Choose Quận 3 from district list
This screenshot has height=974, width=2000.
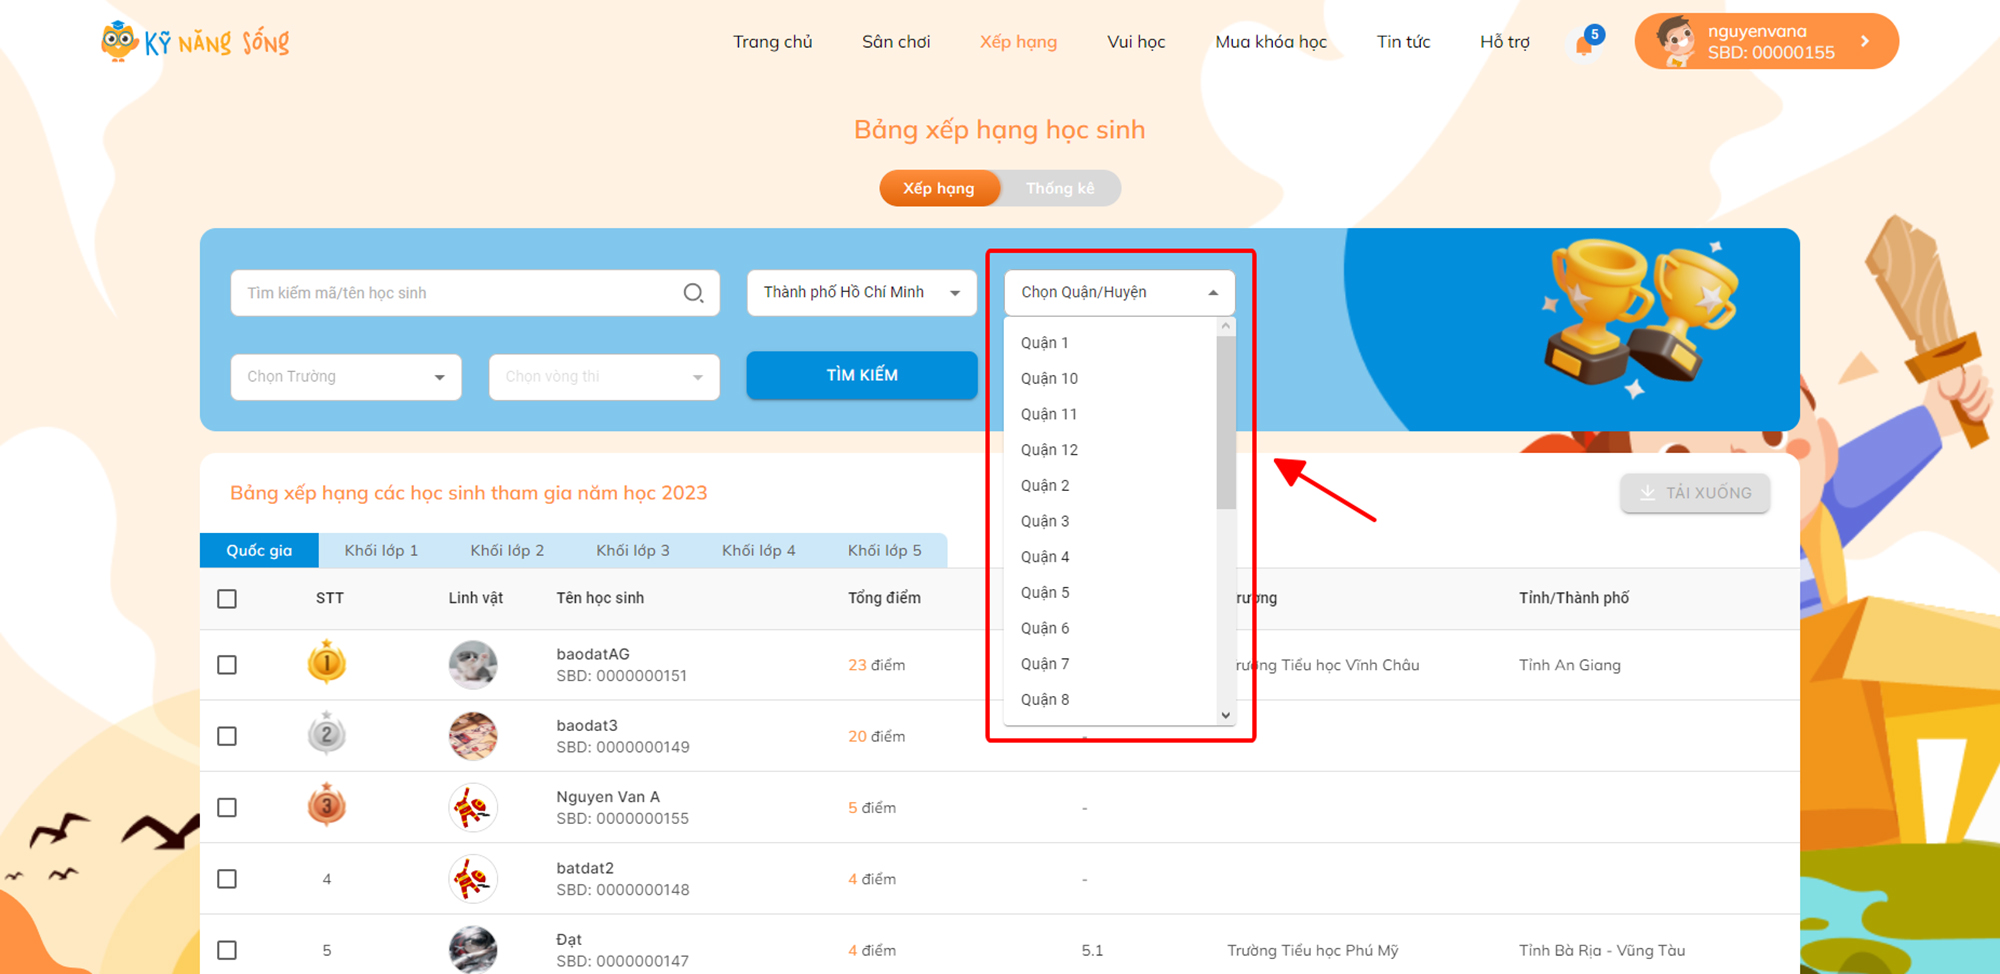pos(1045,521)
